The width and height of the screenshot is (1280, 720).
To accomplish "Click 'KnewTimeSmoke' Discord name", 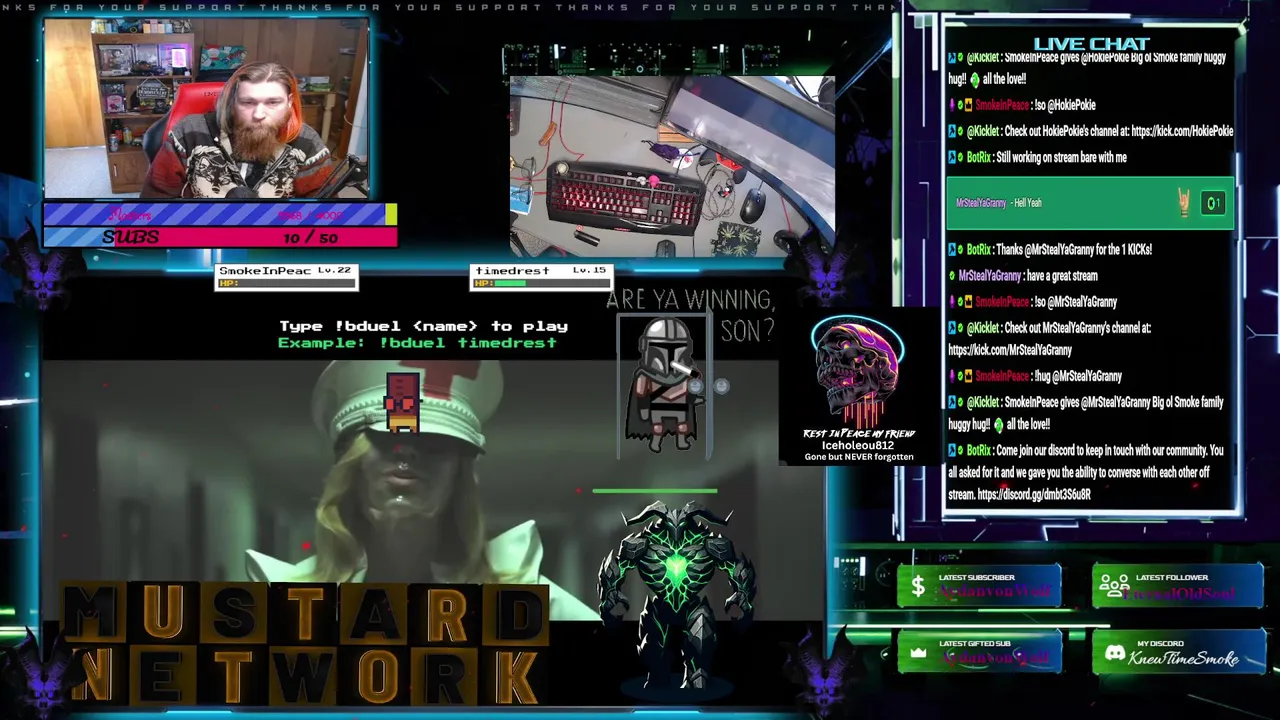I will [1183, 659].
